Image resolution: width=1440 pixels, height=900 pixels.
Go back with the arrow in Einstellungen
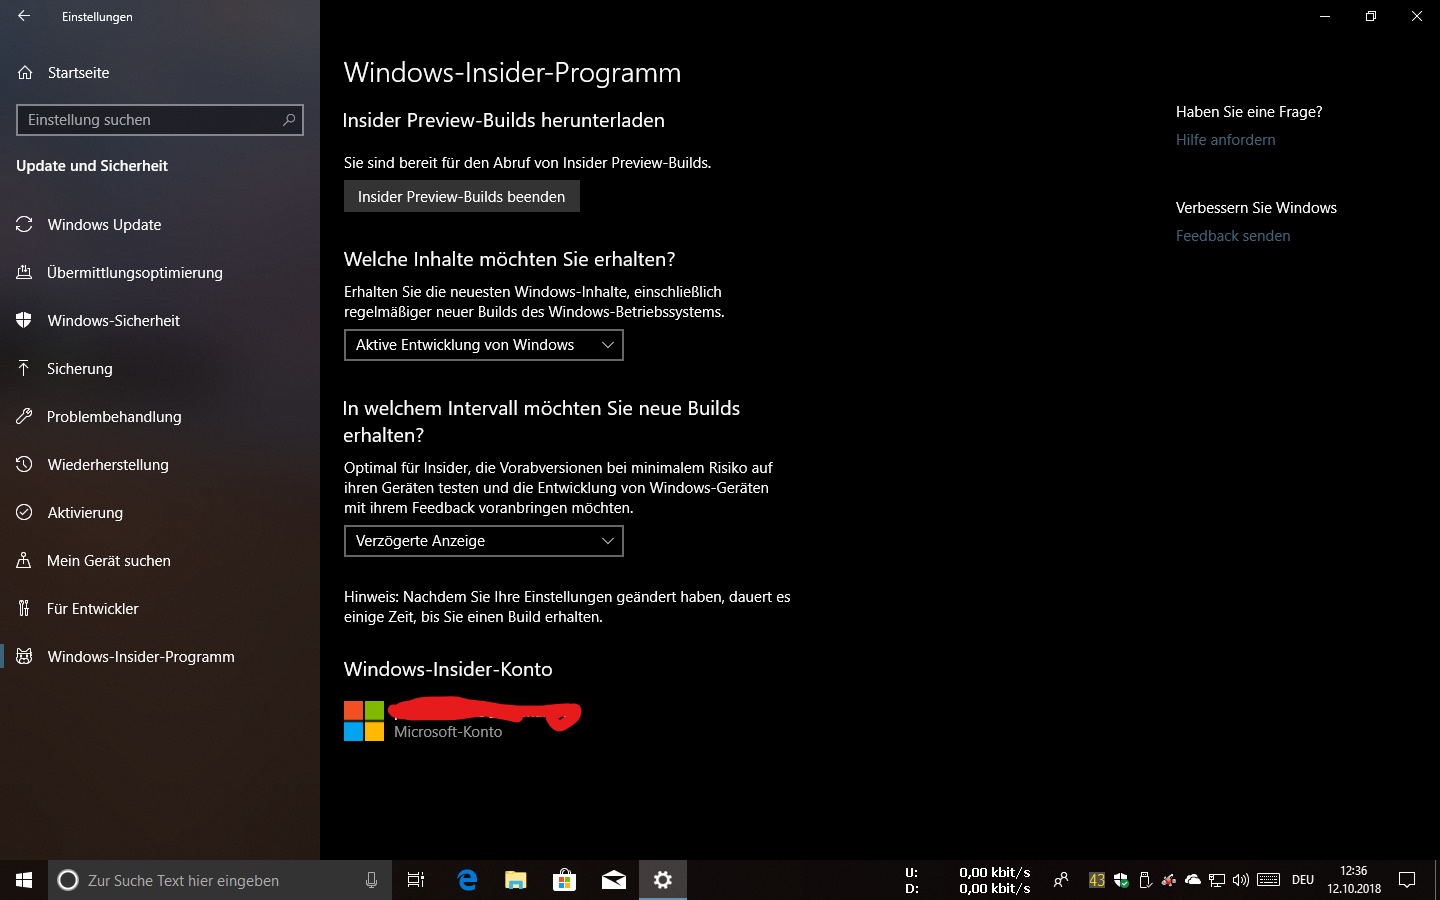24,16
